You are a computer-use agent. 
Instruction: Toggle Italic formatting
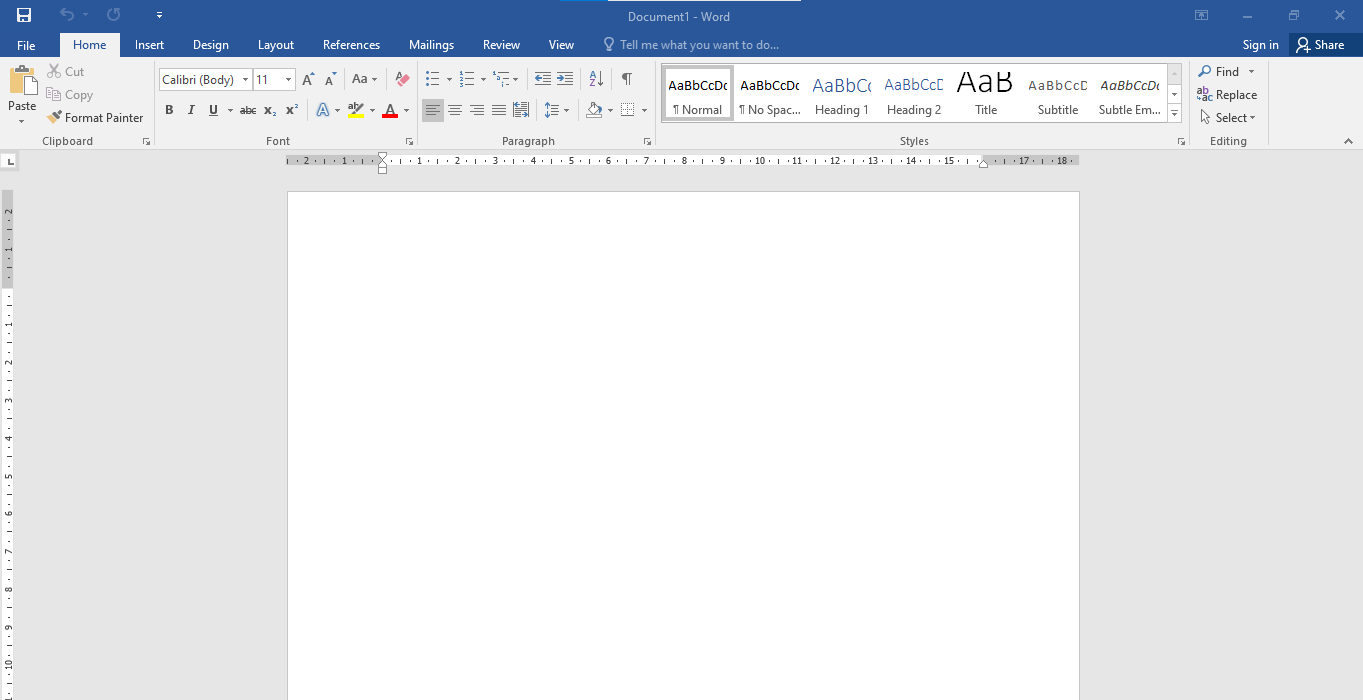pos(191,110)
